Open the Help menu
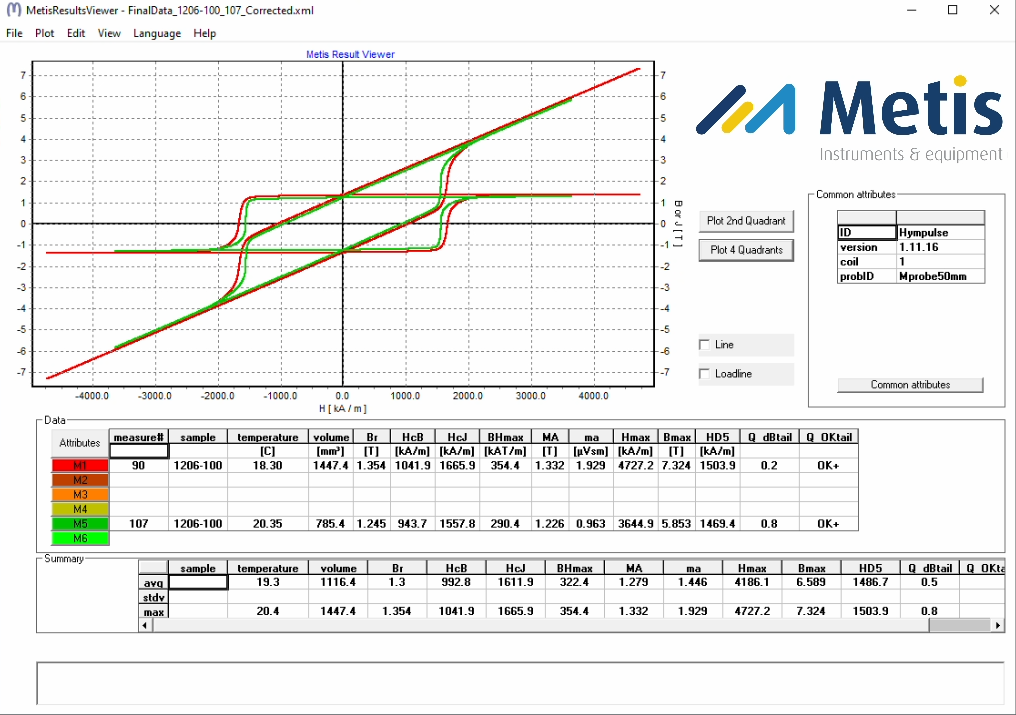This screenshot has height=715, width=1016. 204,33
